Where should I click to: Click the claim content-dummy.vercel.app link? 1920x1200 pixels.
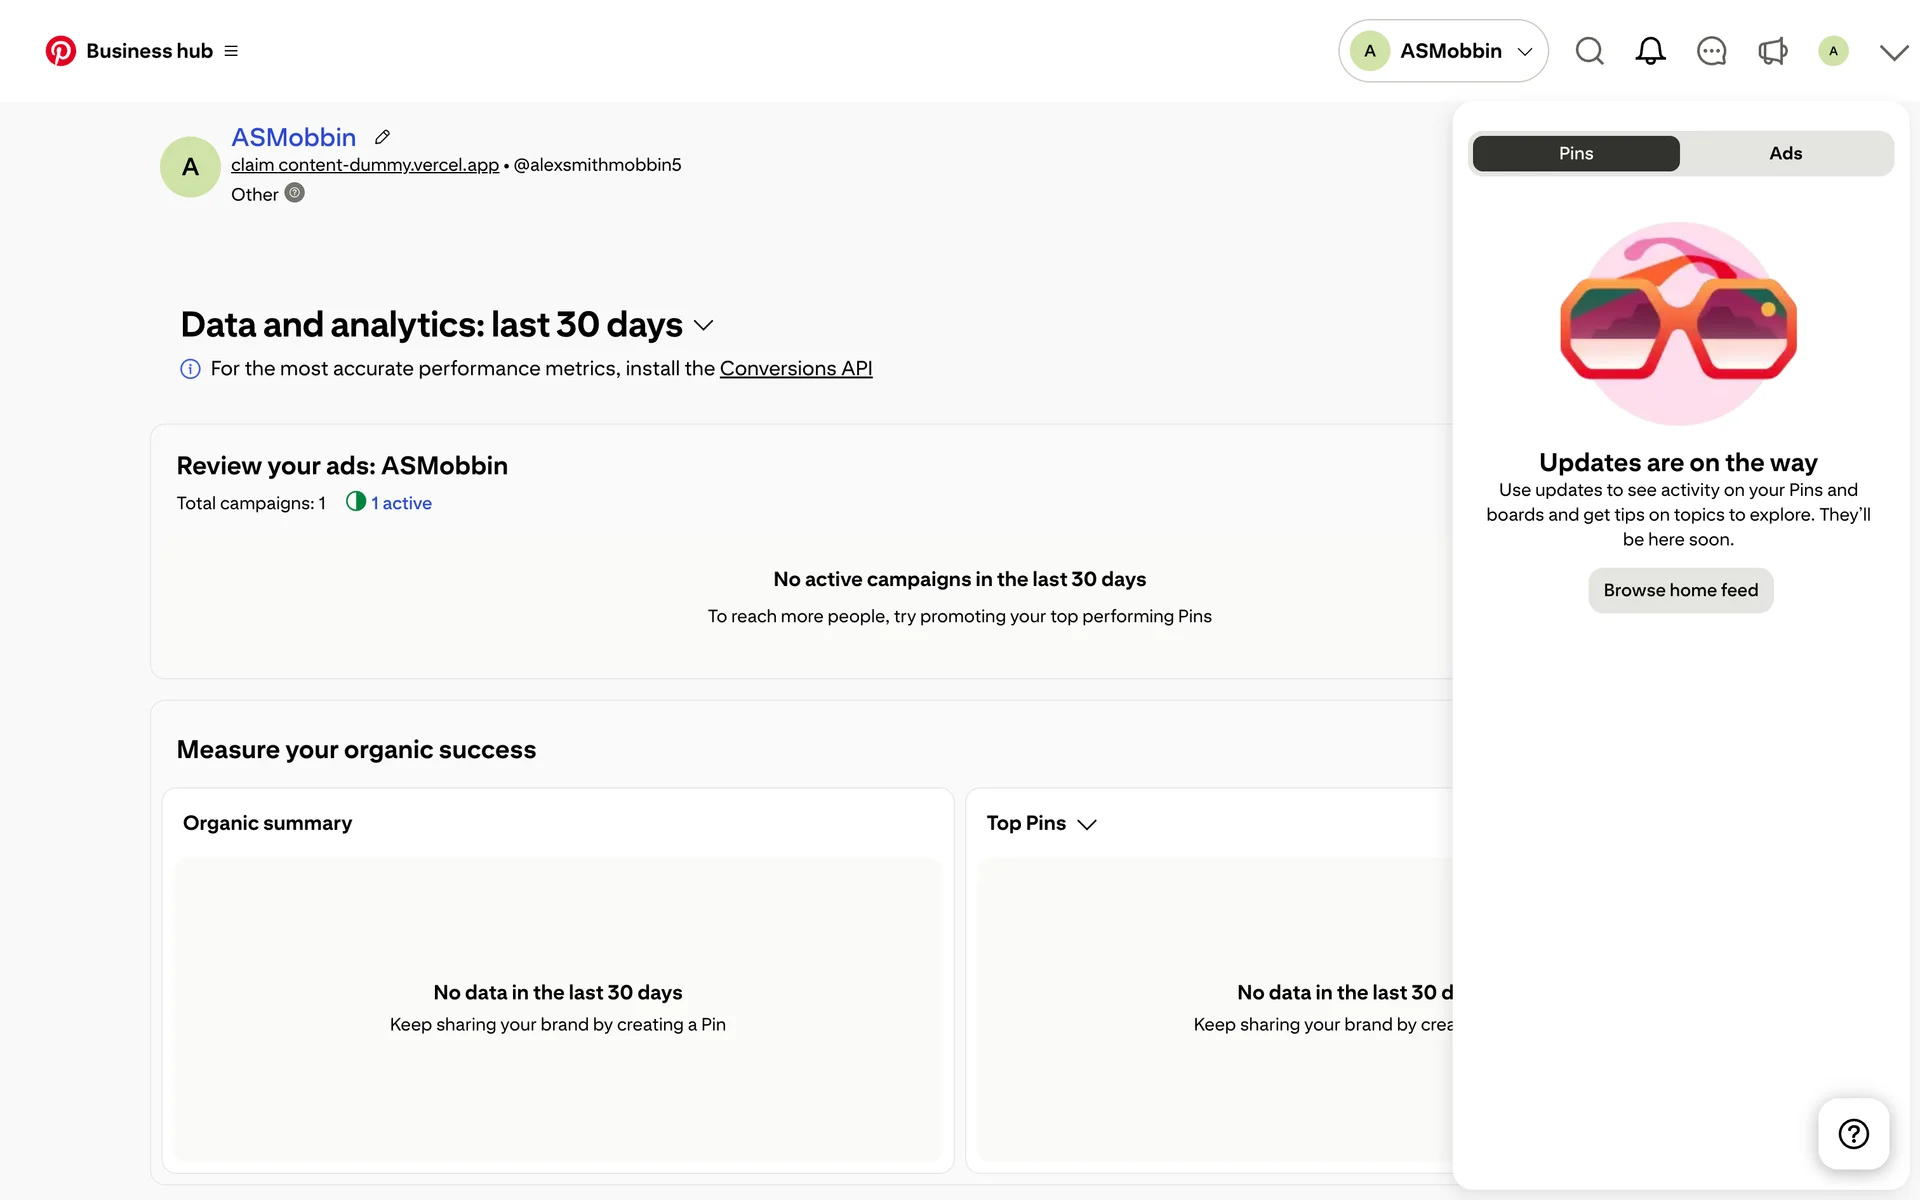364,165
